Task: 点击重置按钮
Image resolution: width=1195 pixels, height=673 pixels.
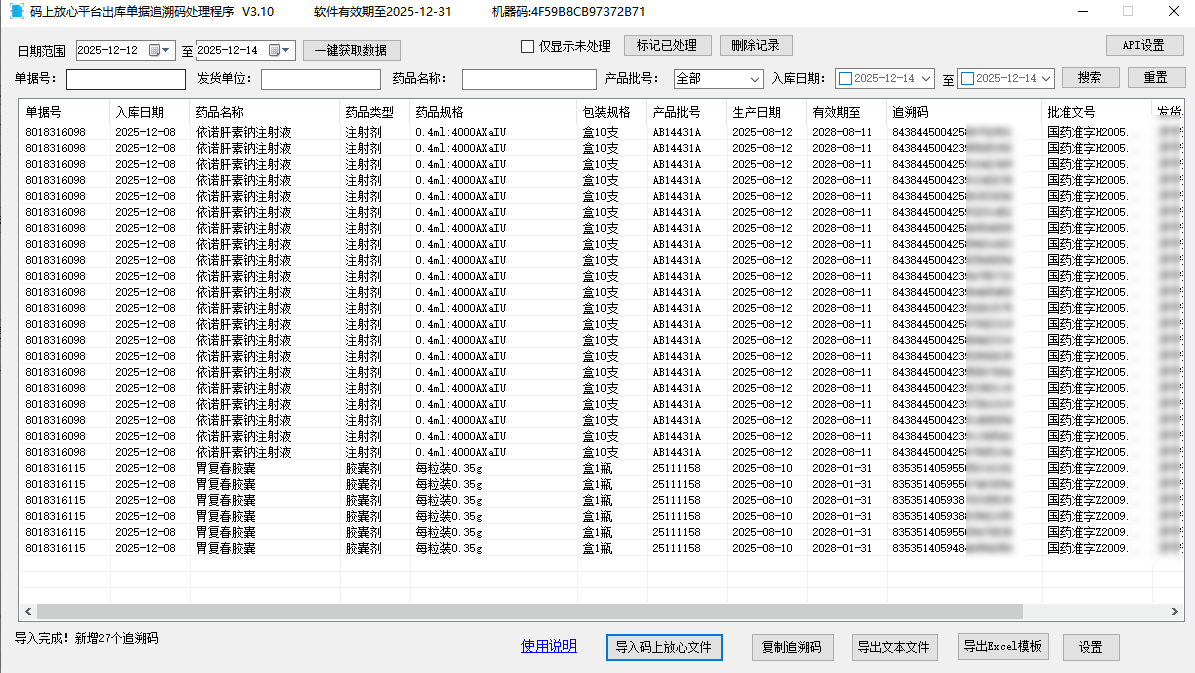Action: point(1159,77)
